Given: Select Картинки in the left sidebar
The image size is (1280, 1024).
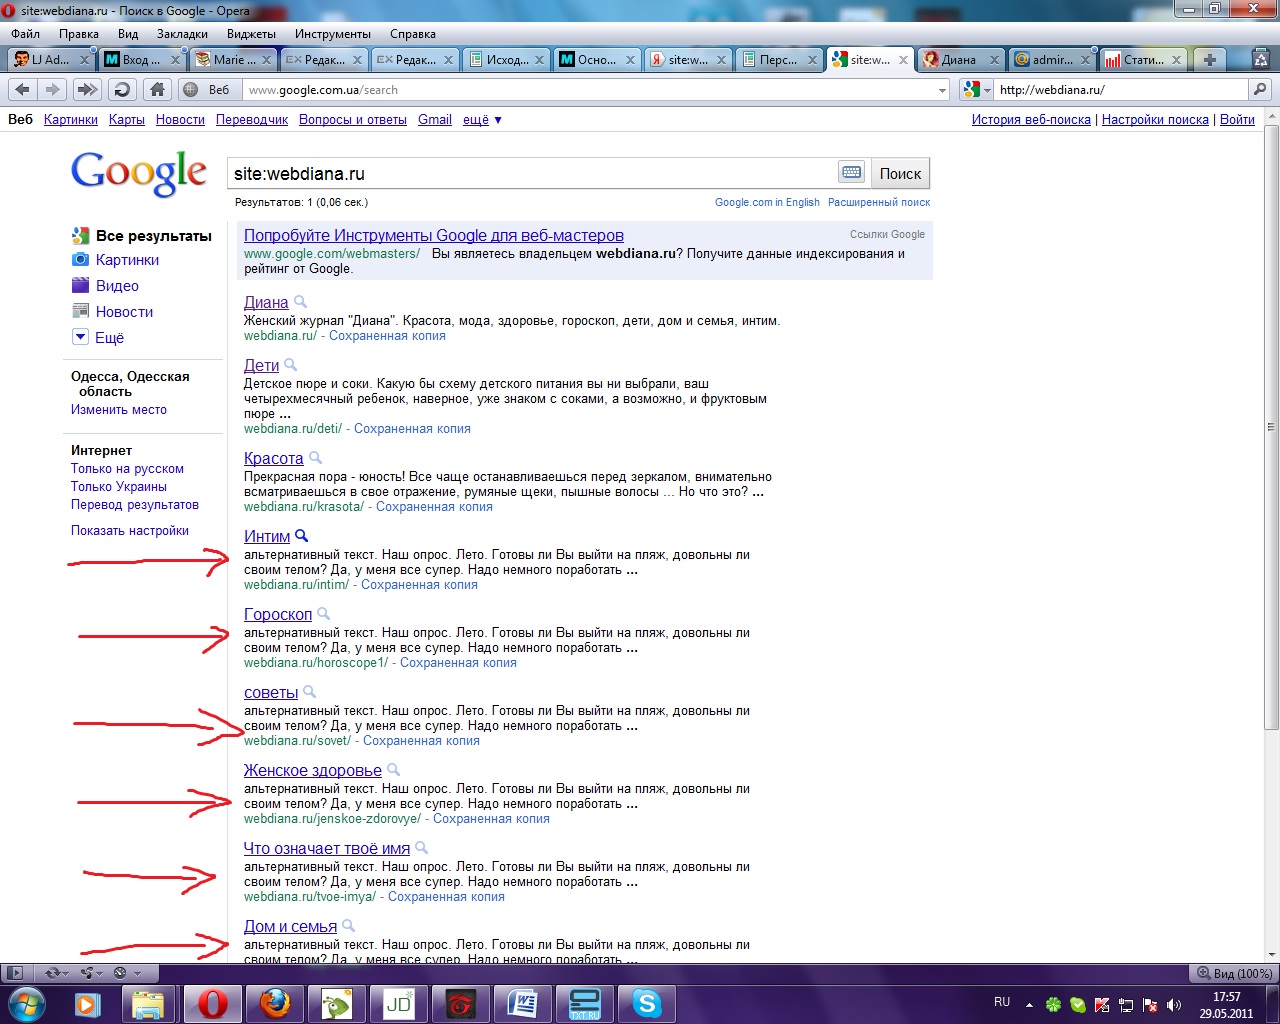Looking at the screenshot, I should 127,260.
